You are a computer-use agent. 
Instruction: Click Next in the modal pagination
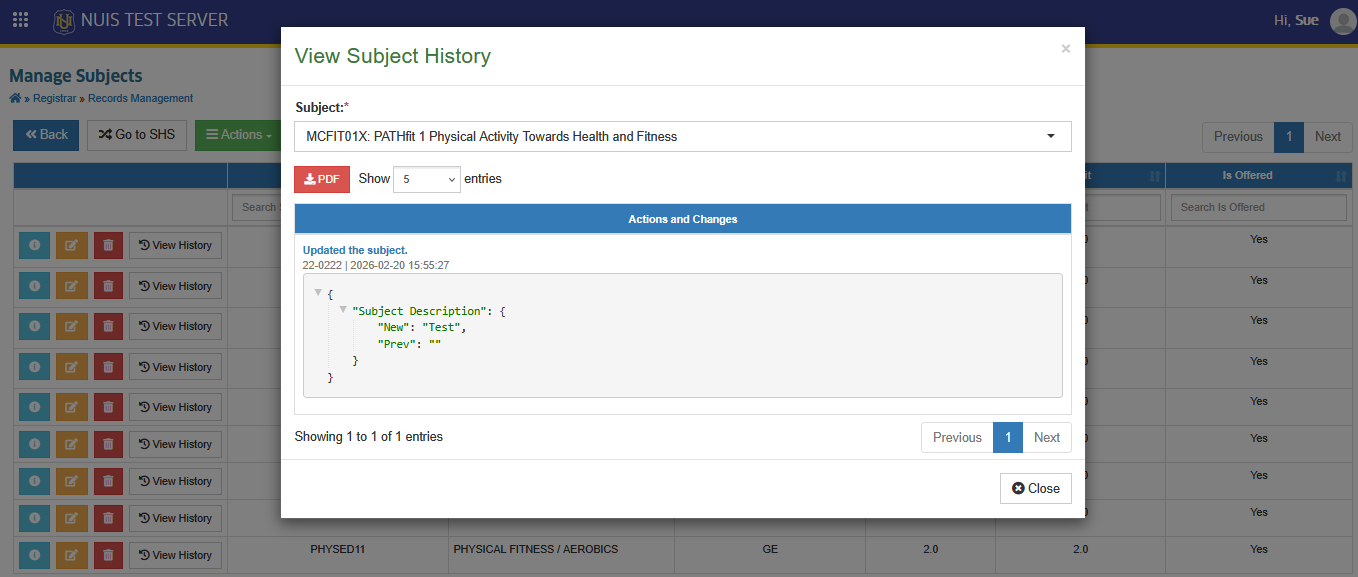coord(1047,437)
